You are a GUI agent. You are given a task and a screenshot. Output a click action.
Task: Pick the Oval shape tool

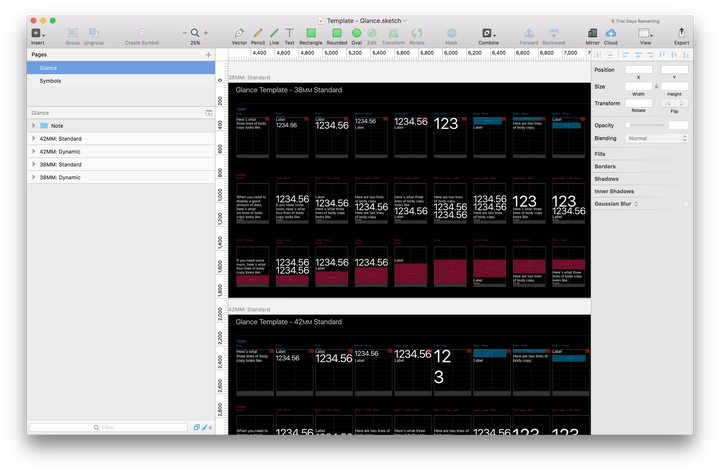[x=356, y=33]
